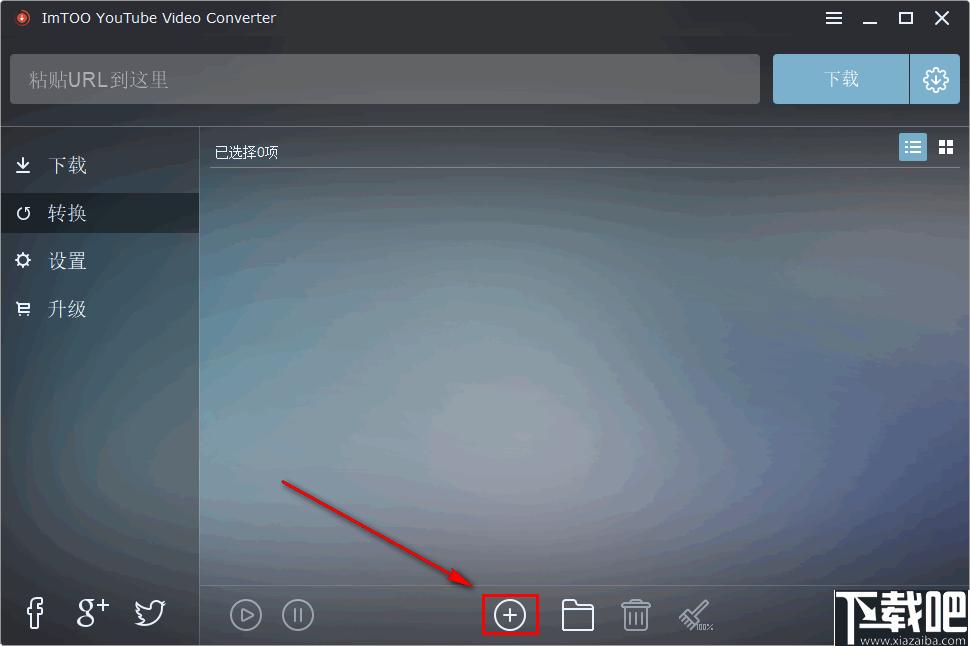970x646 pixels.
Task: Click the add file plus icon
Action: point(510,615)
